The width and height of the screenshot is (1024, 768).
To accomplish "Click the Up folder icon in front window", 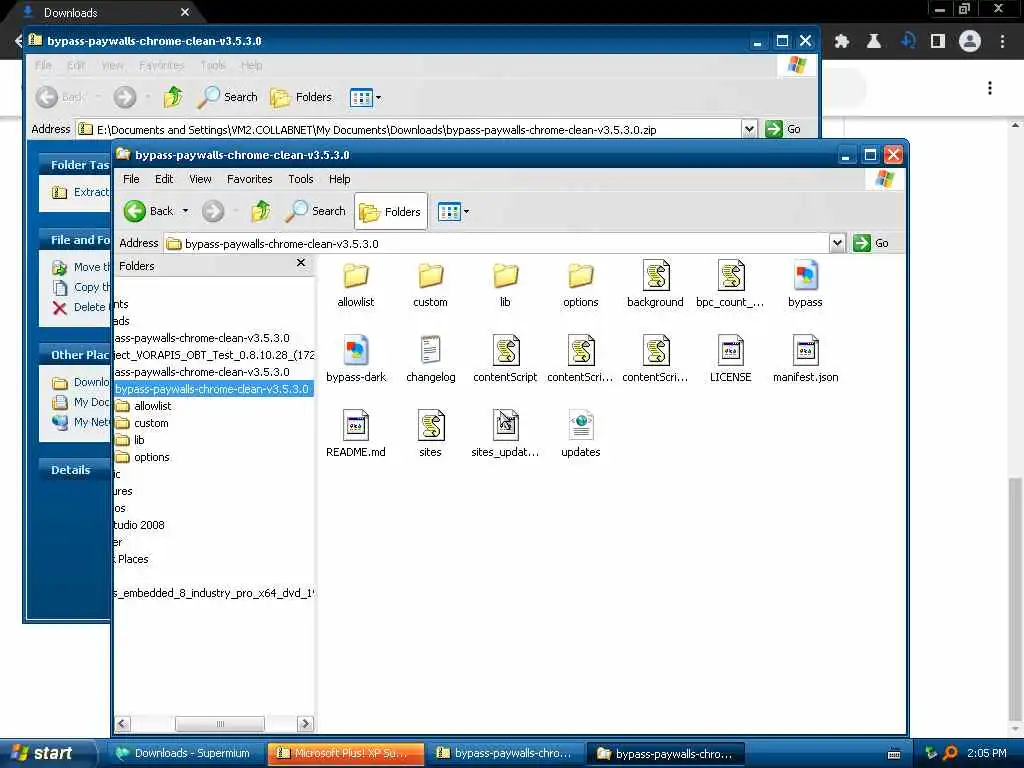I will point(261,211).
